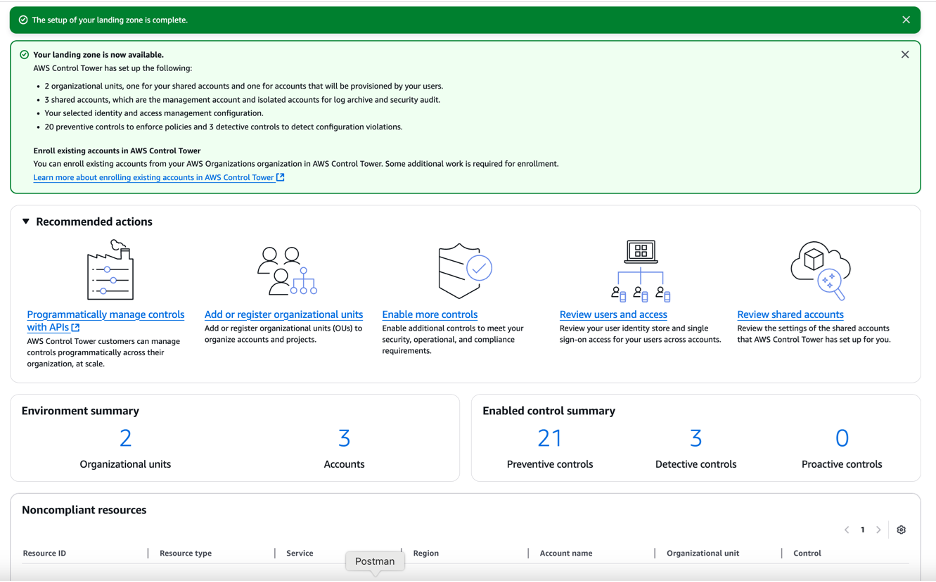Click external link icon next to 'with APIs'
936x582 pixels.
click(75, 327)
